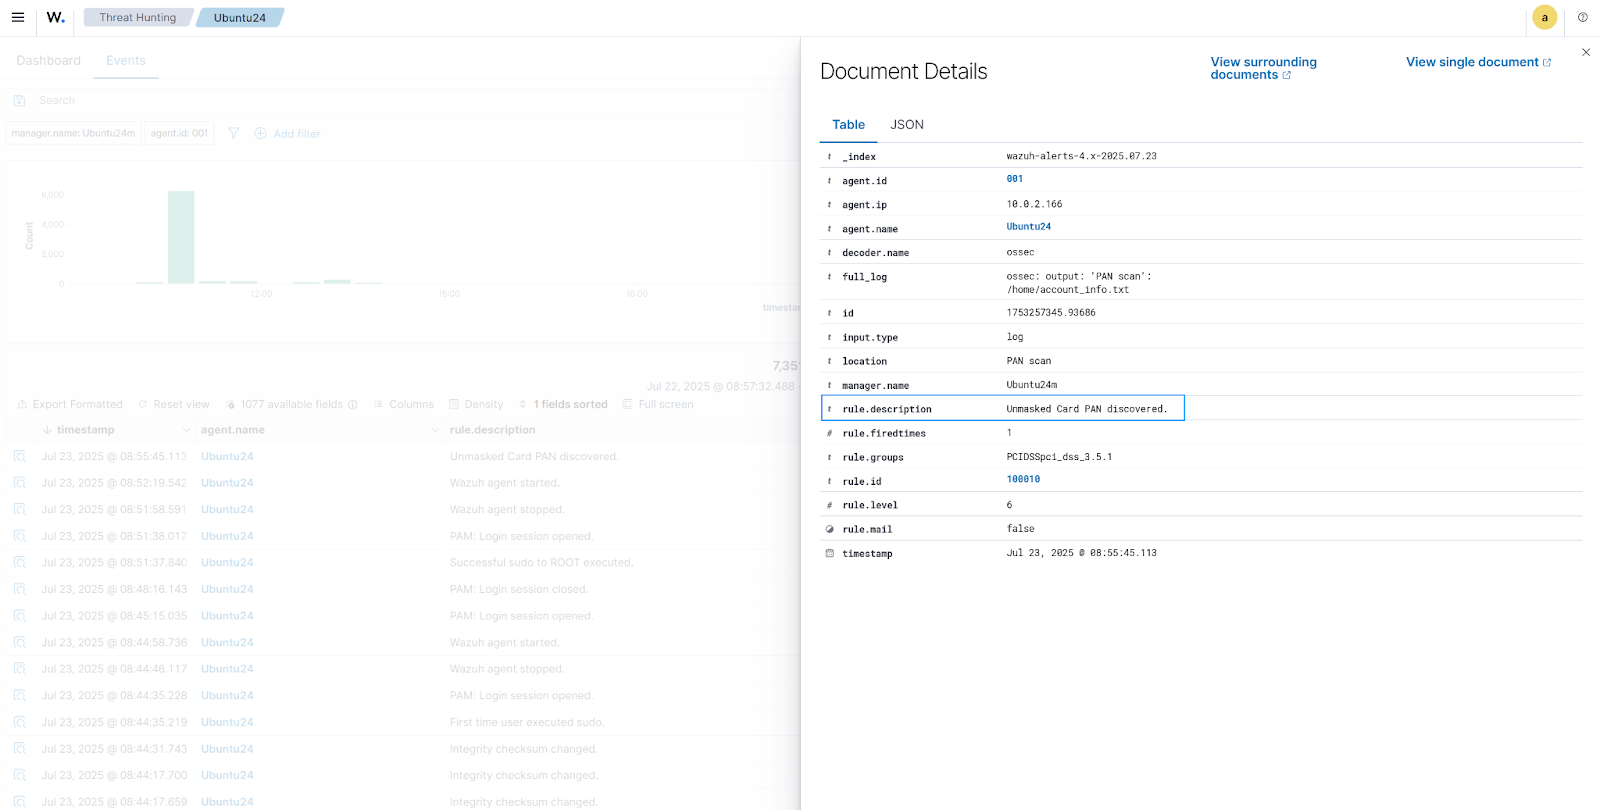The image size is (1600, 810).
Task: Click agent.id value 001 link
Action: click(x=1014, y=179)
